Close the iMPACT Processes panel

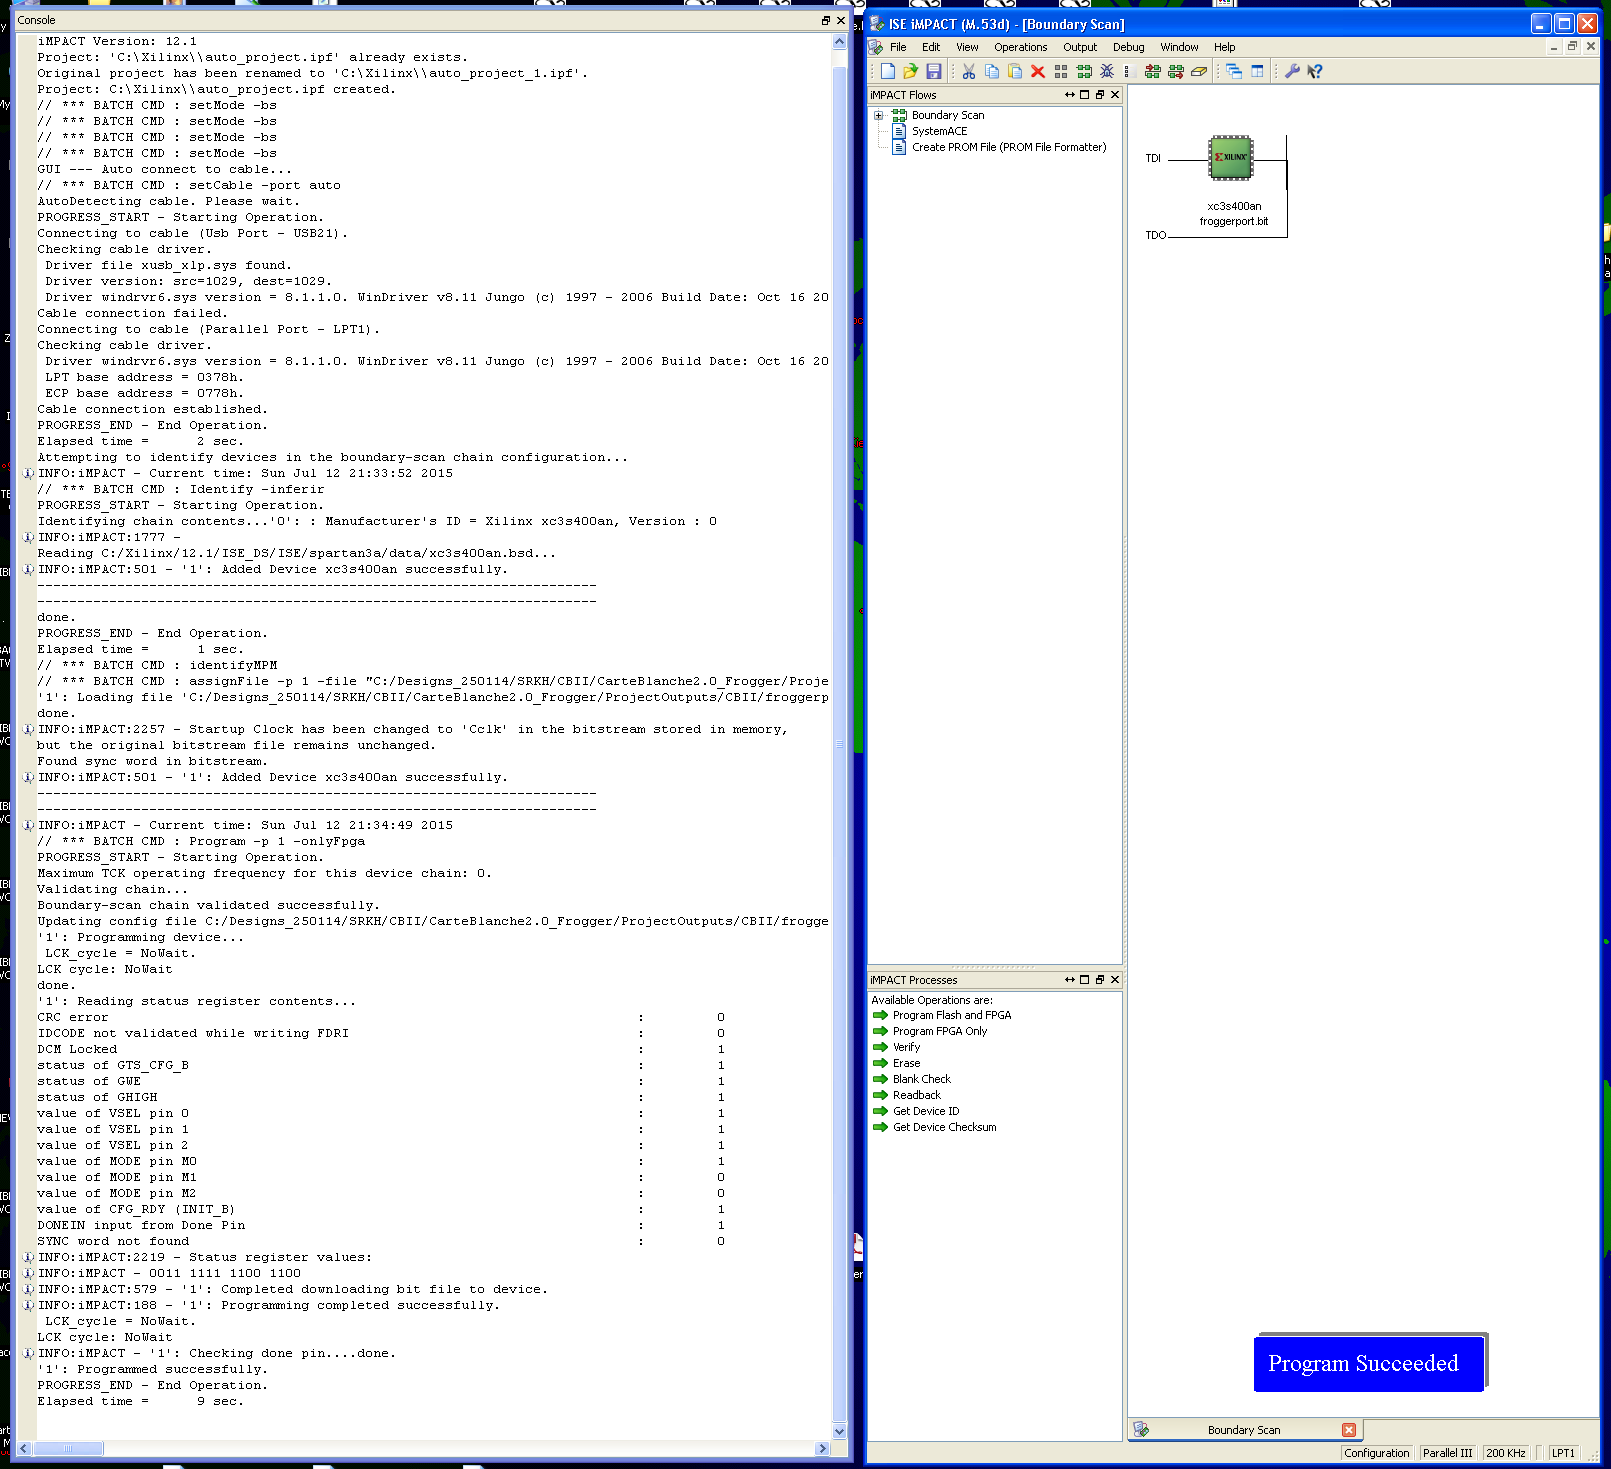(x=1115, y=980)
